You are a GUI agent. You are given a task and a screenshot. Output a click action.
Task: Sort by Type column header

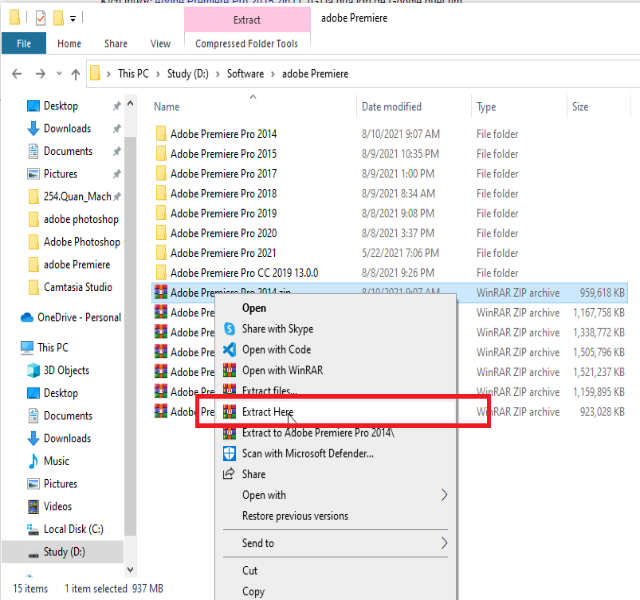[519, 107]
